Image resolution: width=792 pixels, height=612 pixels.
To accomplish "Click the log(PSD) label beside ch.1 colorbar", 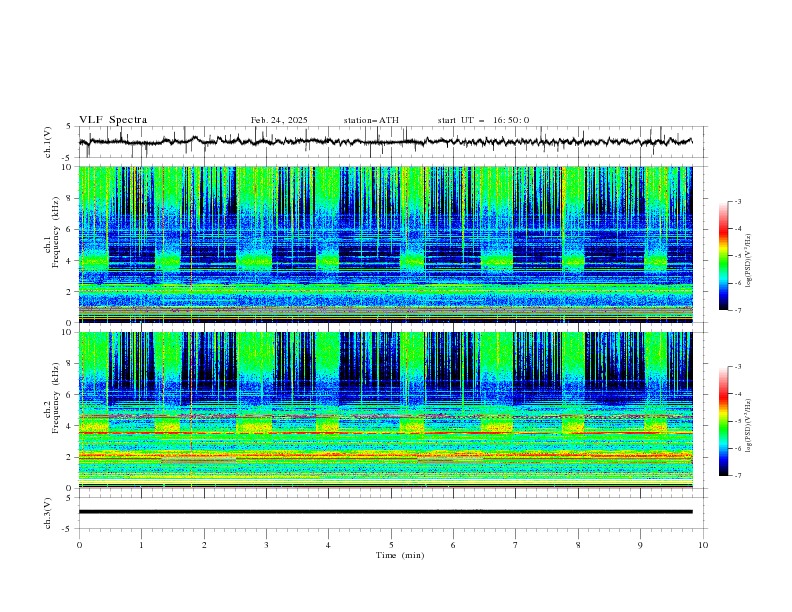I will point(749,261).
